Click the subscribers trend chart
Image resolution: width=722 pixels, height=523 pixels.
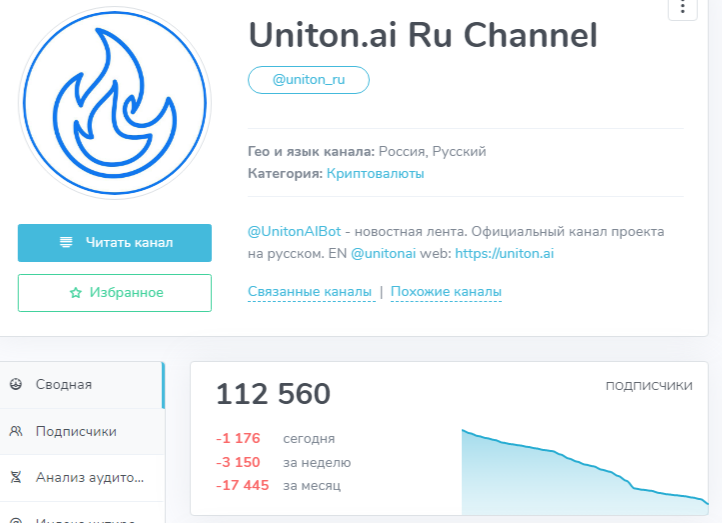click(x=585, y=472)
